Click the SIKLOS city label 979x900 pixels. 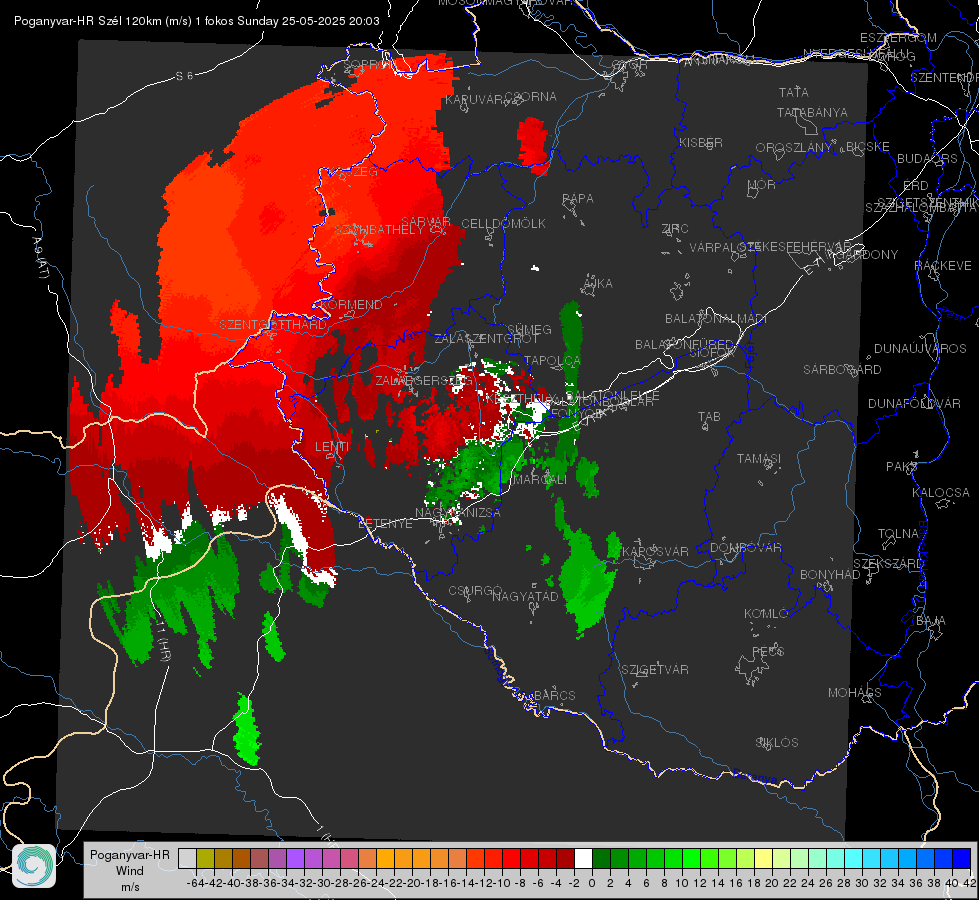tap(777, 743)
